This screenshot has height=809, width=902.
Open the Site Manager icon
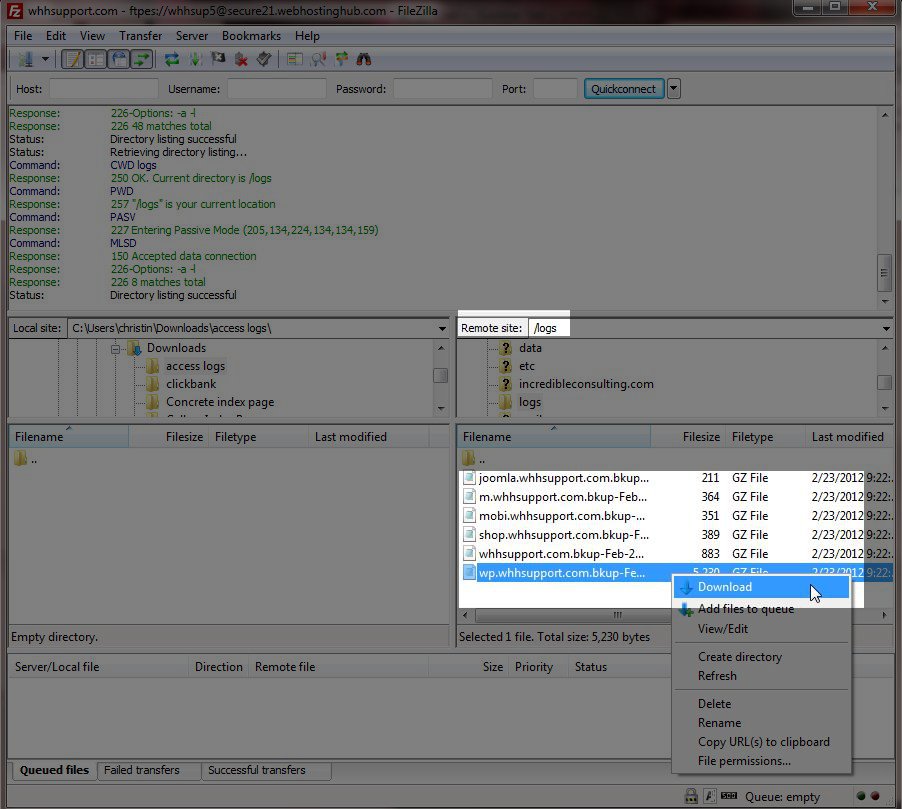tap(24, 59)
